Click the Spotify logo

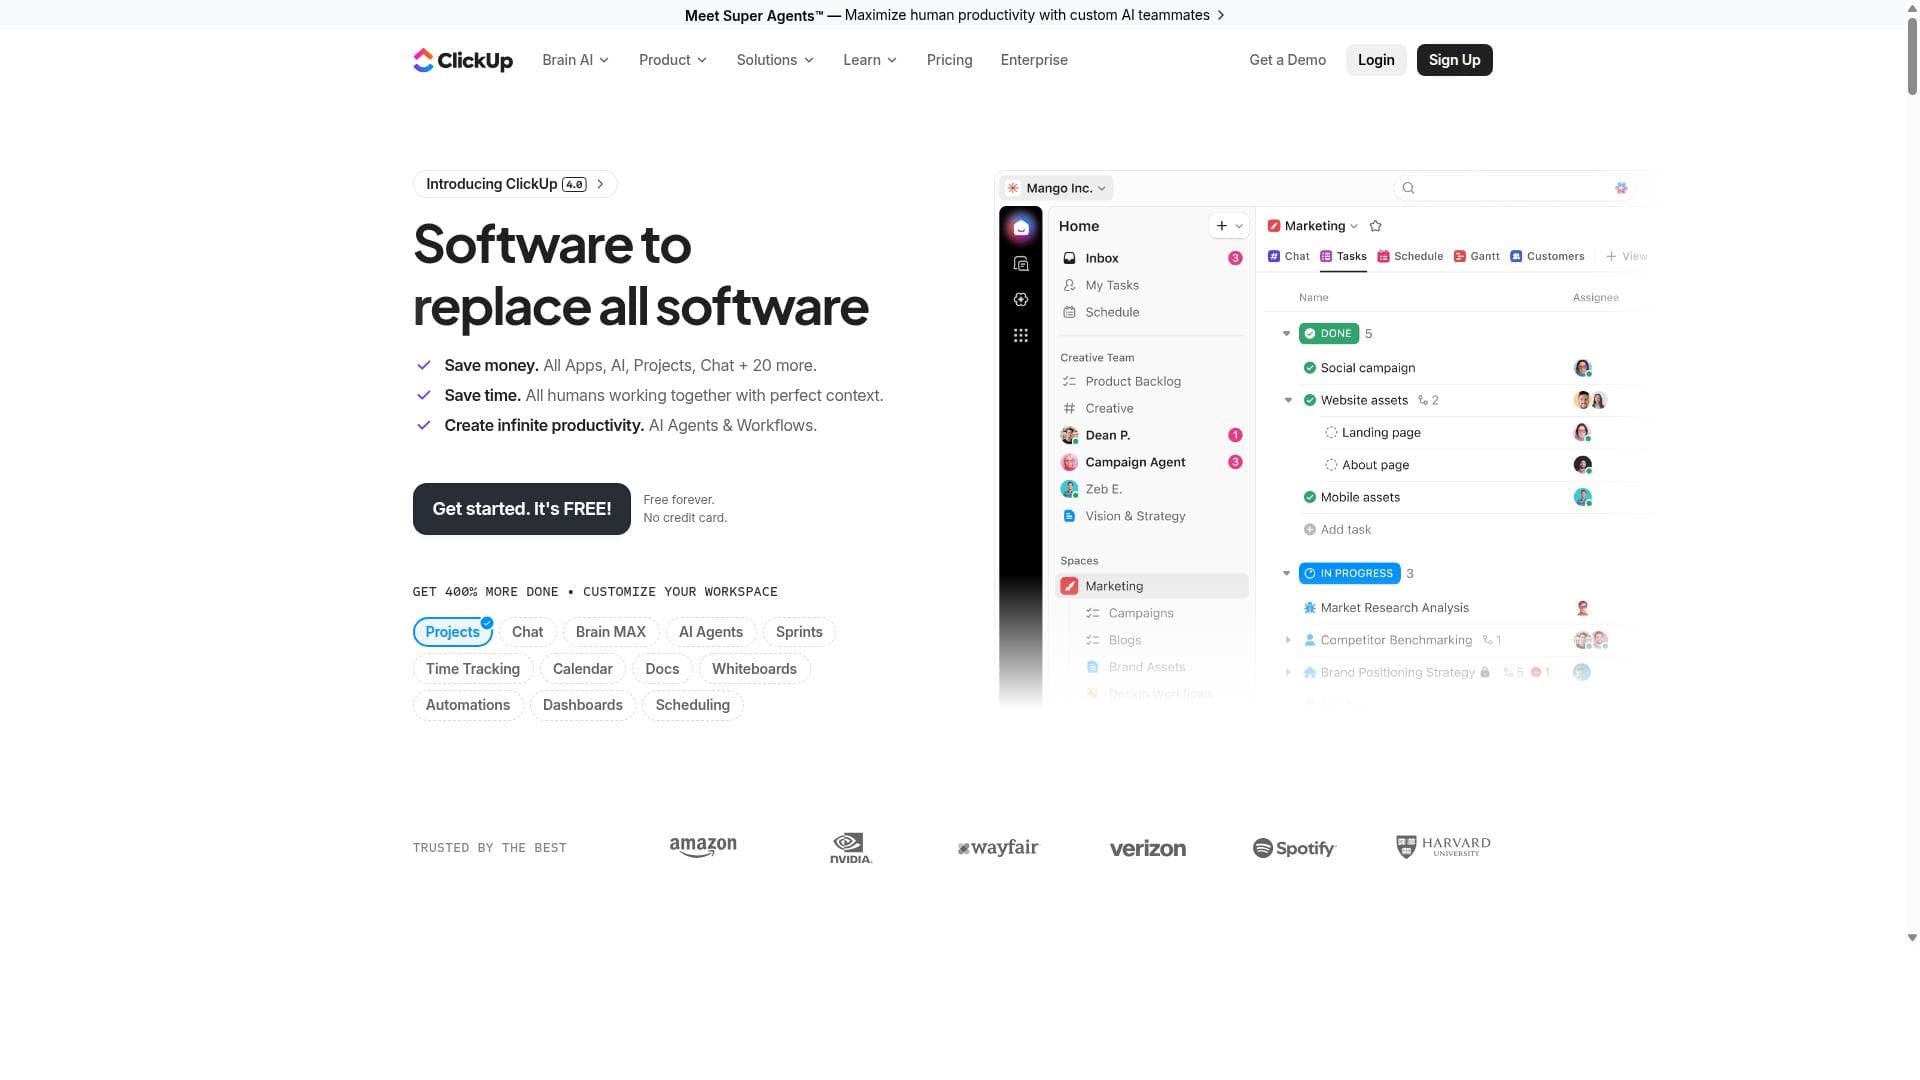coord(1294,848)
